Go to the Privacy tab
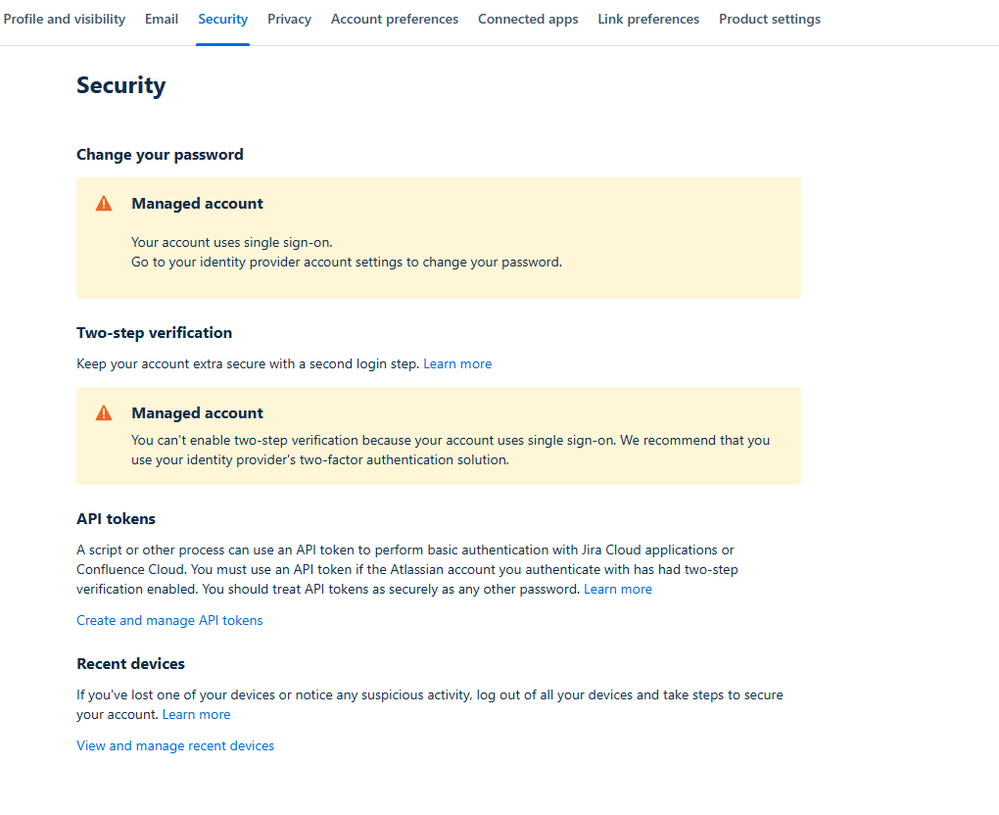Screen dimensions: 999x815 point(290,19)
